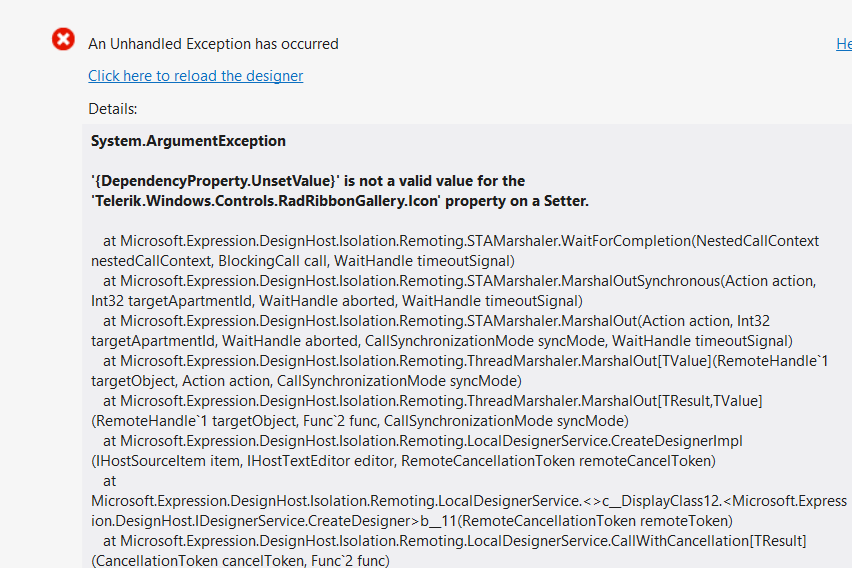The image size is (852, 568).
Task: Click the CancellationToken cancelToken parameters line
Action: [x=240, y=560]
